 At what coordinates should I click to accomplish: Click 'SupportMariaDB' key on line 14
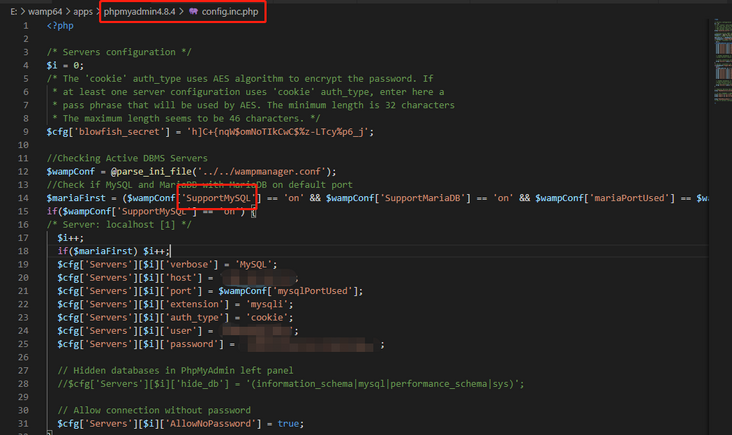[424, 198]
